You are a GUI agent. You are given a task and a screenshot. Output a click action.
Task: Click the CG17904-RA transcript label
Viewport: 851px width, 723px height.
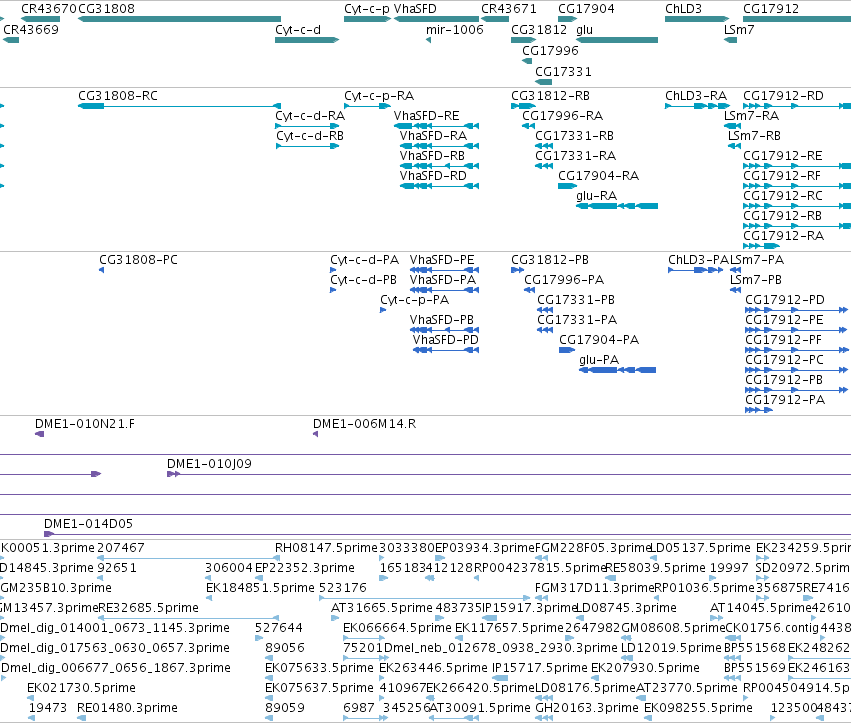(x=599, y=176)
